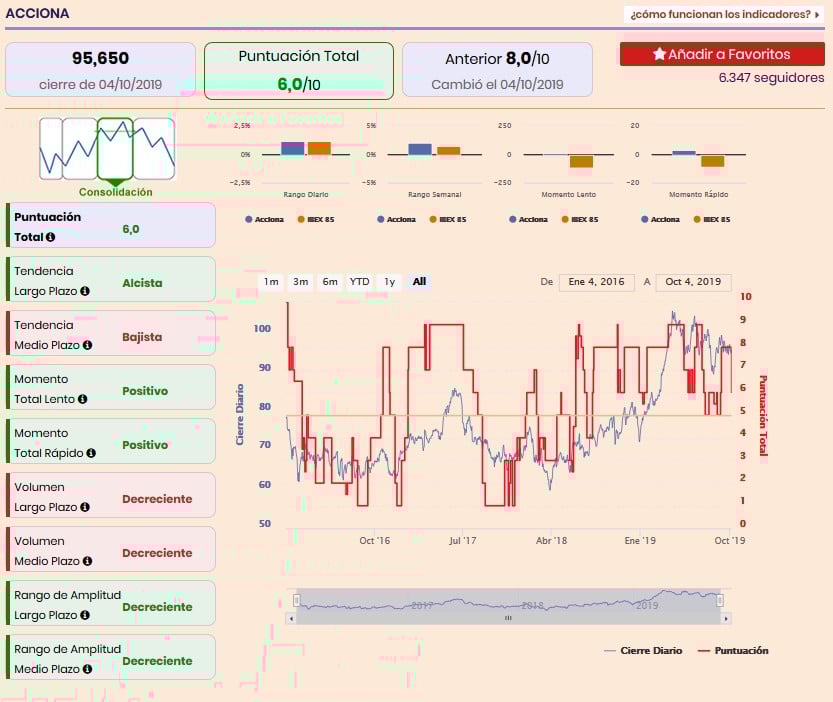Click the Momento Total Rápido Positivo value
This screenshot has width=833, height=702.
(x=145, y=445)
